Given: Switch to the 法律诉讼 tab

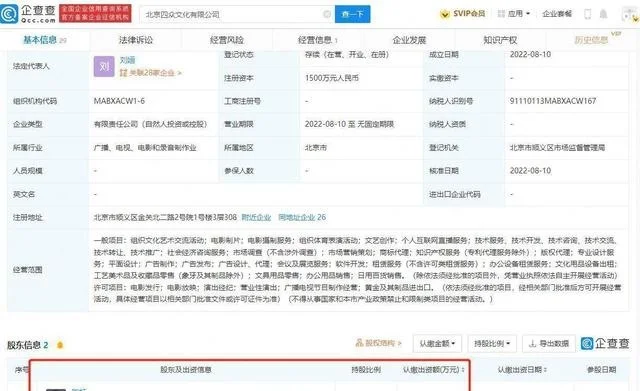Looking at the screenshot, I should point(136,40).
